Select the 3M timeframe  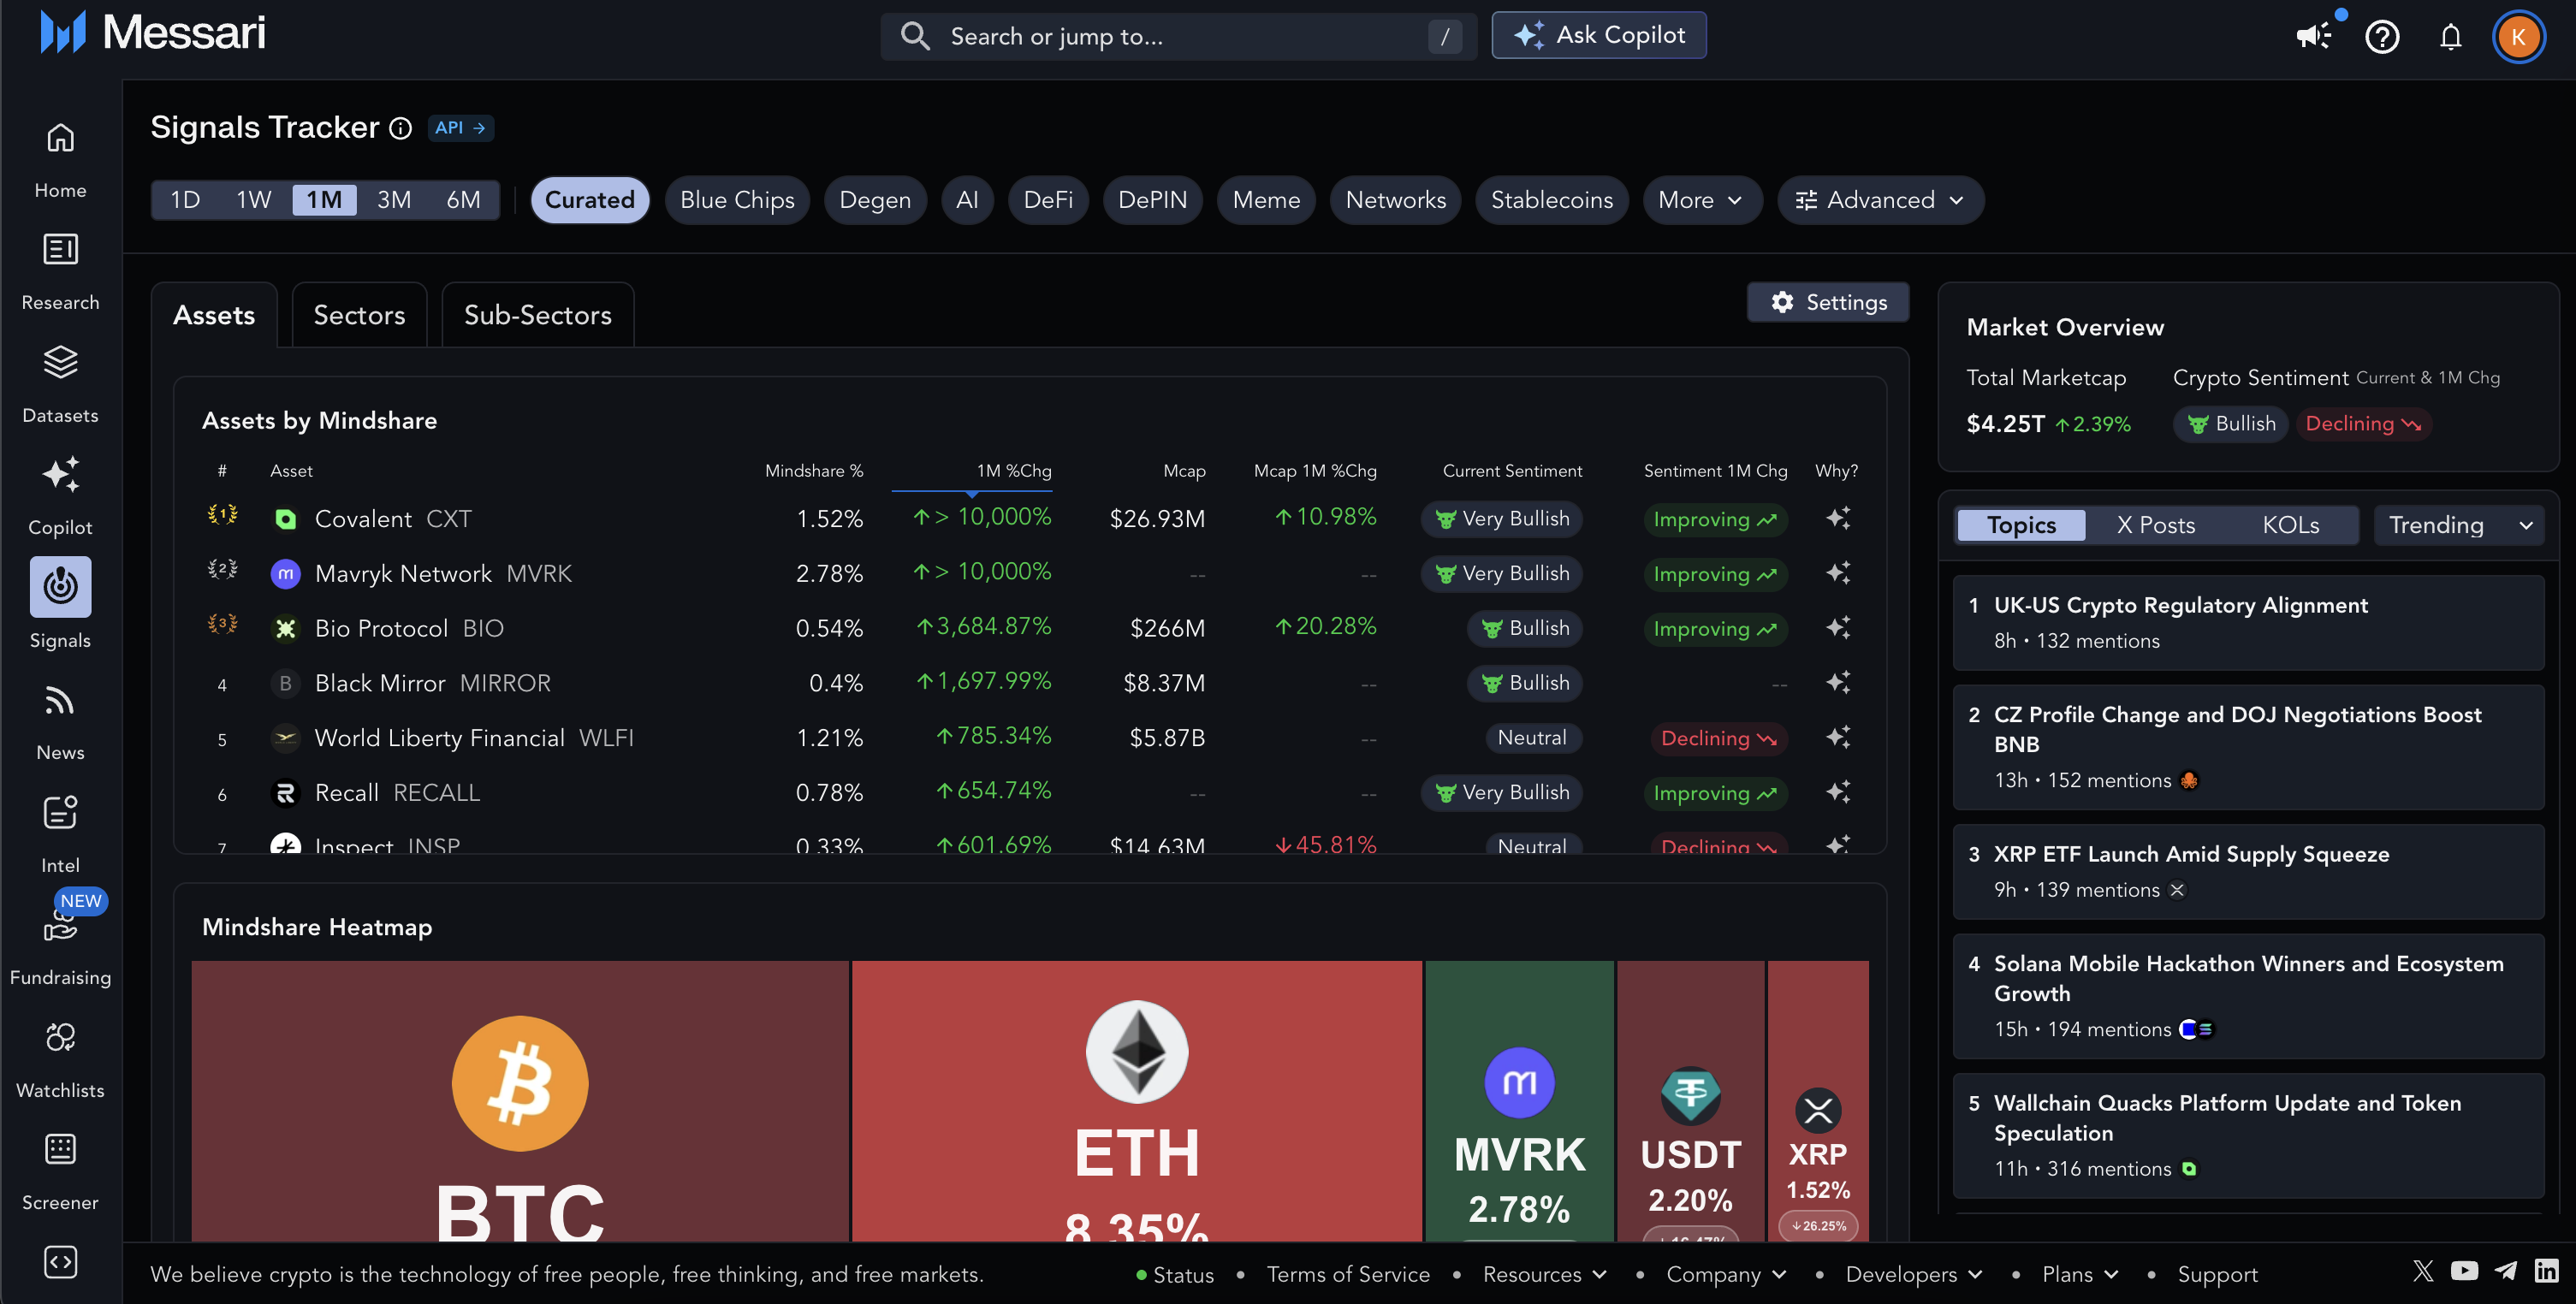394,200
